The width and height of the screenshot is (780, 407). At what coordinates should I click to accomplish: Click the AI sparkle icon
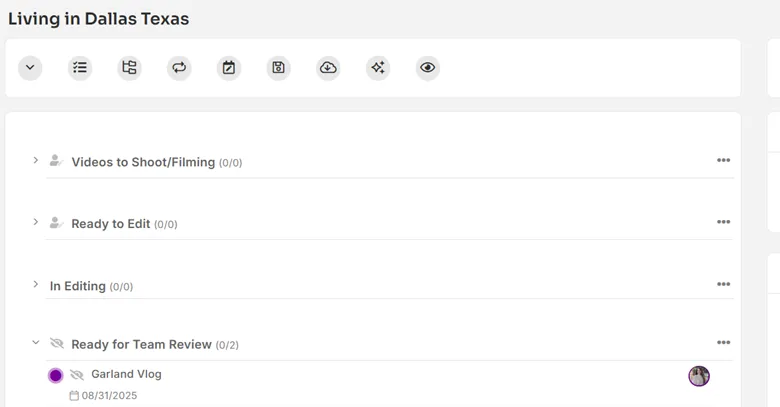(378, 68)
